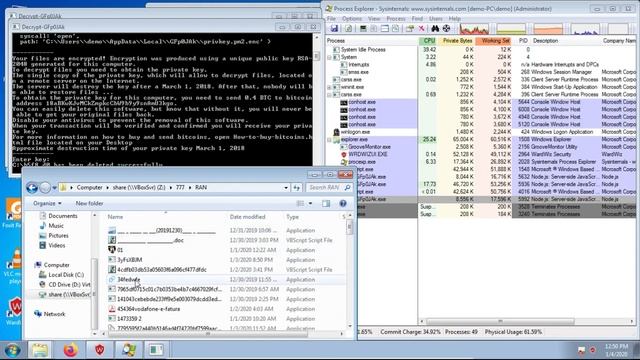Open Users menu in Process Explorer
Viewport: 640px width, 360px height.
tap(436, 19)
